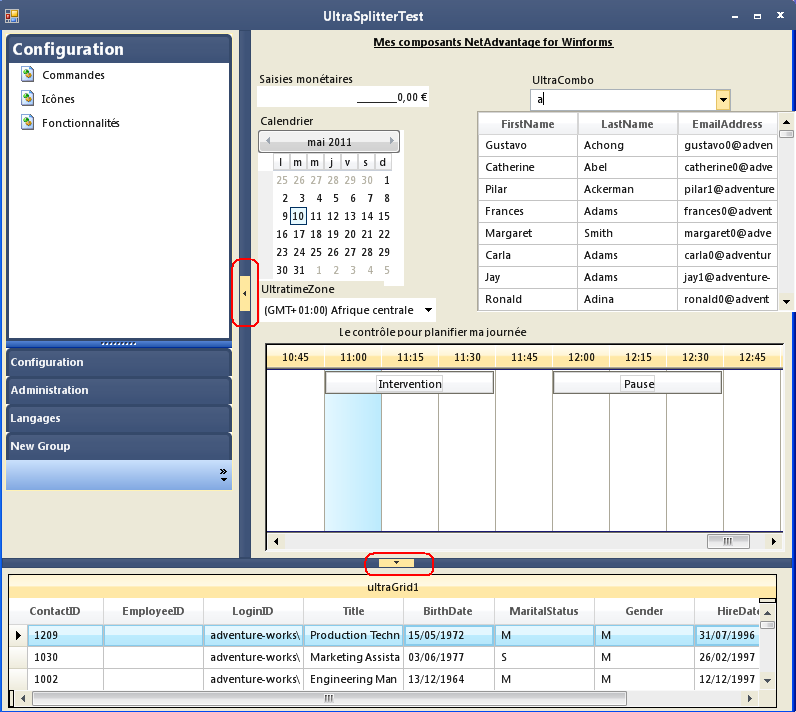Open the UltratimeZone dropdown
The height and width of the screenshot is (712, 796).
click(428, 310)
